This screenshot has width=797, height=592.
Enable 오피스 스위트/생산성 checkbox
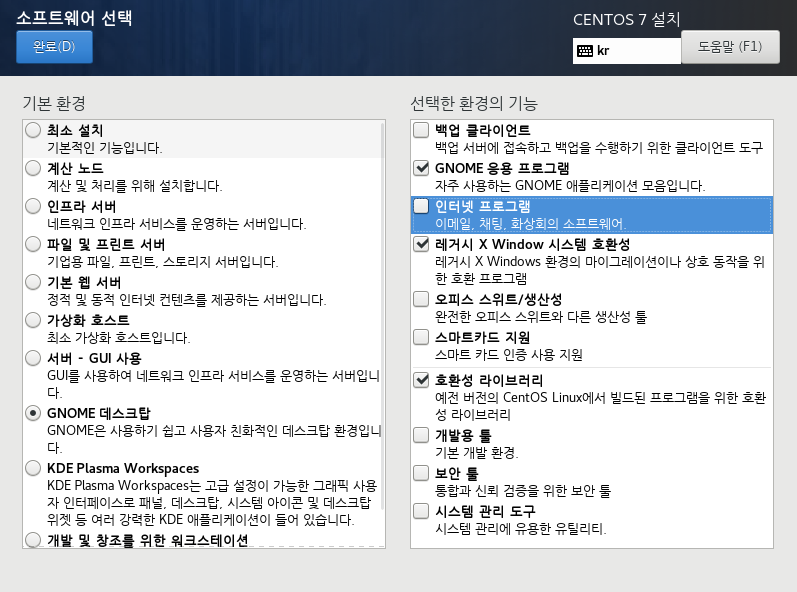pyautogui.click(x=421, y=299)
